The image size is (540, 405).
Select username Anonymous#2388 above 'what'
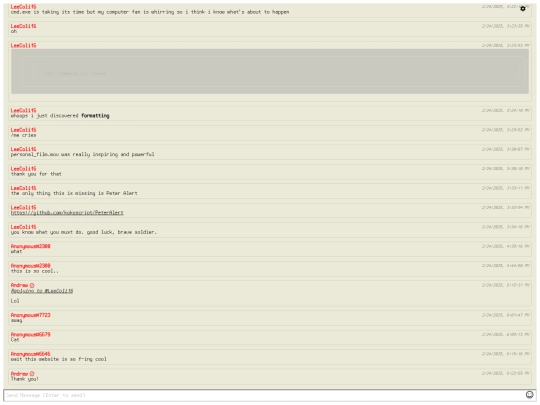coord(30,246)
